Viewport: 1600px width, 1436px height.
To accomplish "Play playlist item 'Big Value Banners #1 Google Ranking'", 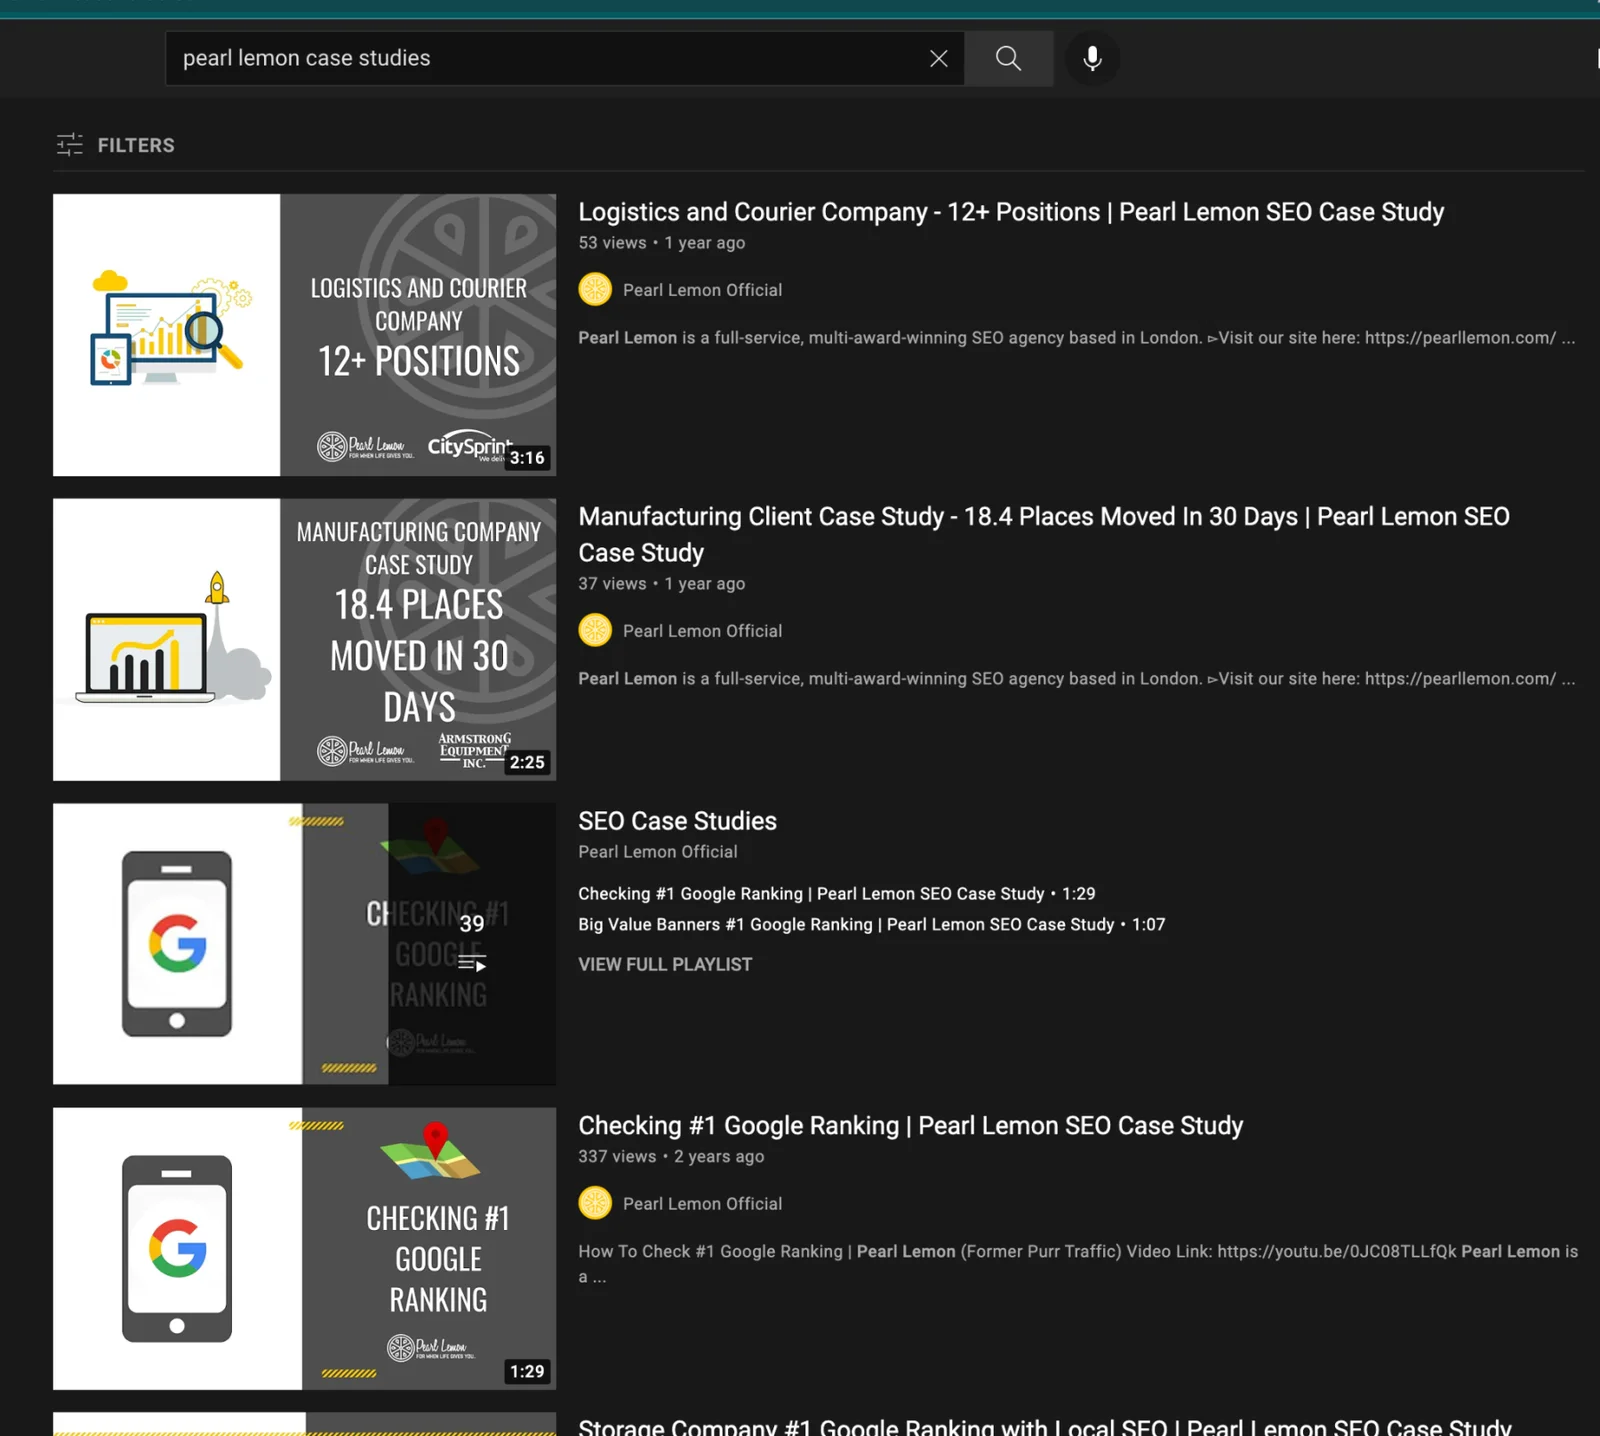I will coord(871,925).
